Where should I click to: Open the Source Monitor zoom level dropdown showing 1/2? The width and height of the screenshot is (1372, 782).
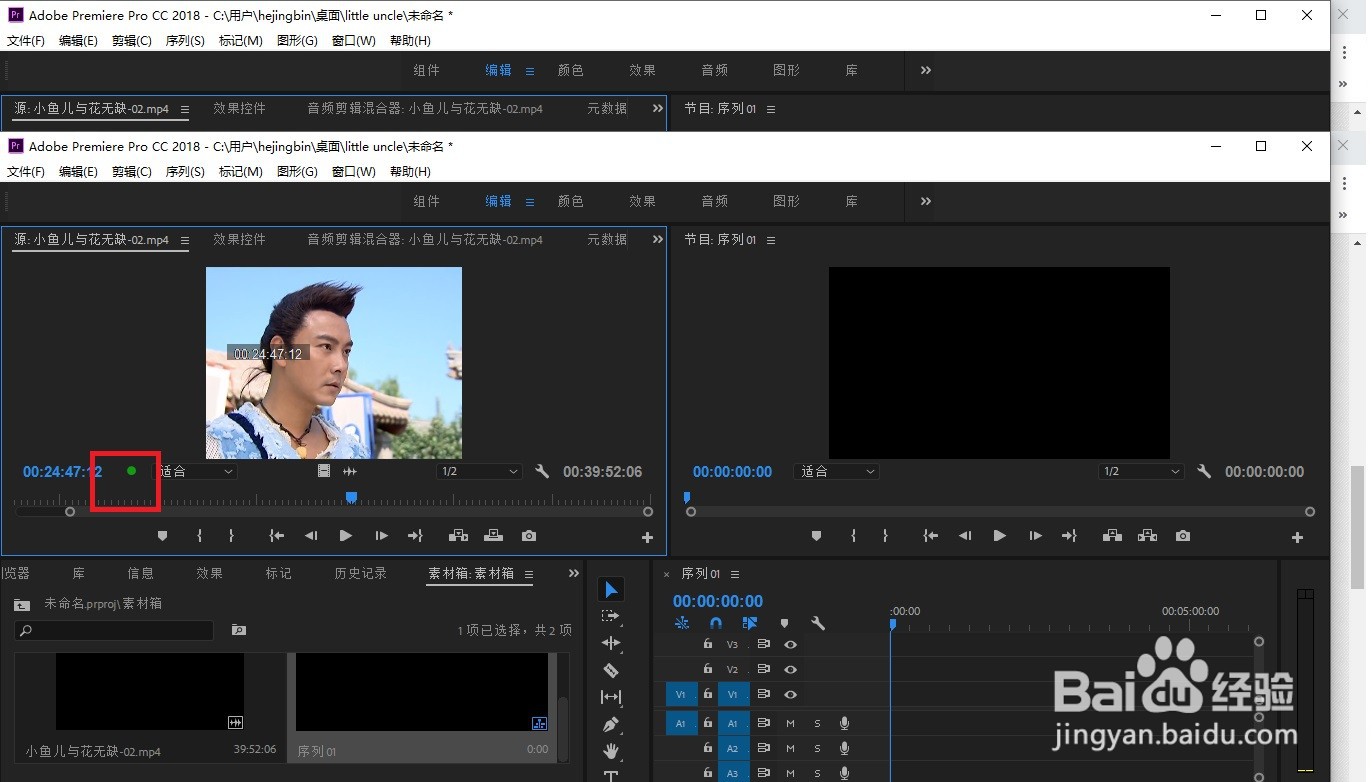click(x=480, y=471)
